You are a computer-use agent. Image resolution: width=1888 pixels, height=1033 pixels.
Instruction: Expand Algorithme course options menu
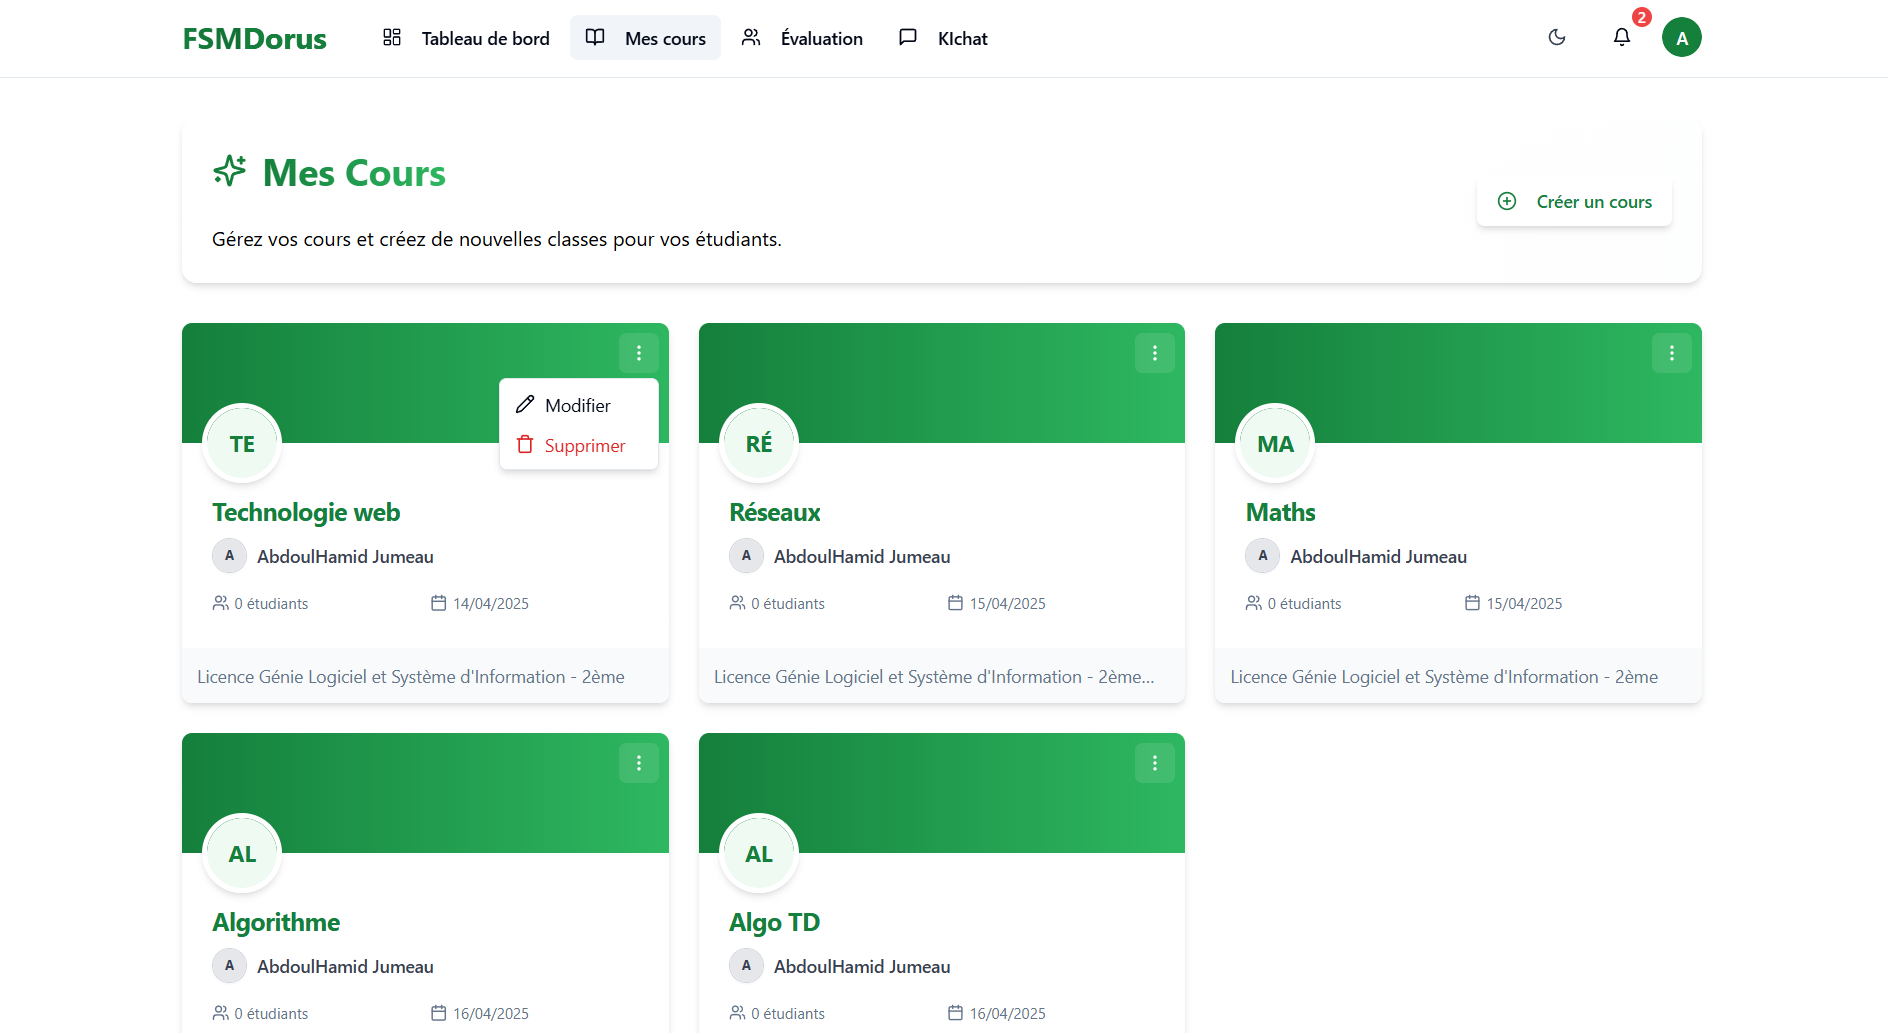(x=639, y=763)
